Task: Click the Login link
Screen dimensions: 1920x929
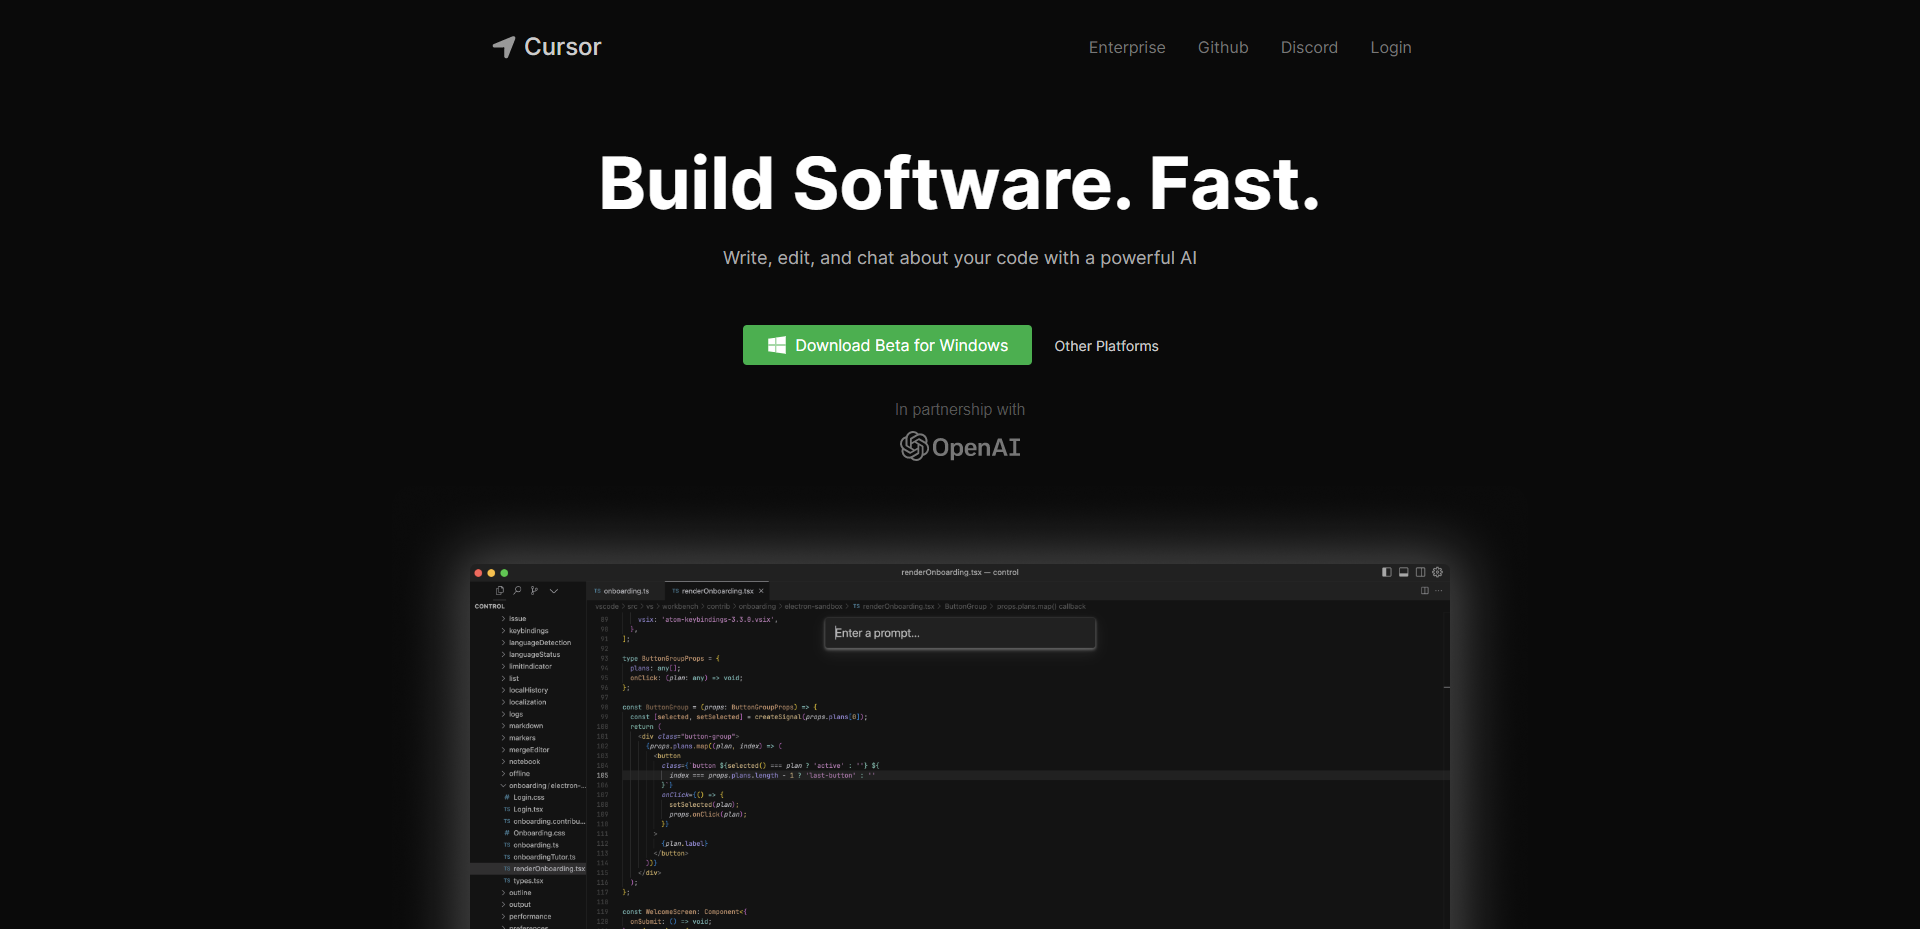Action: (x=1391, y=47)
